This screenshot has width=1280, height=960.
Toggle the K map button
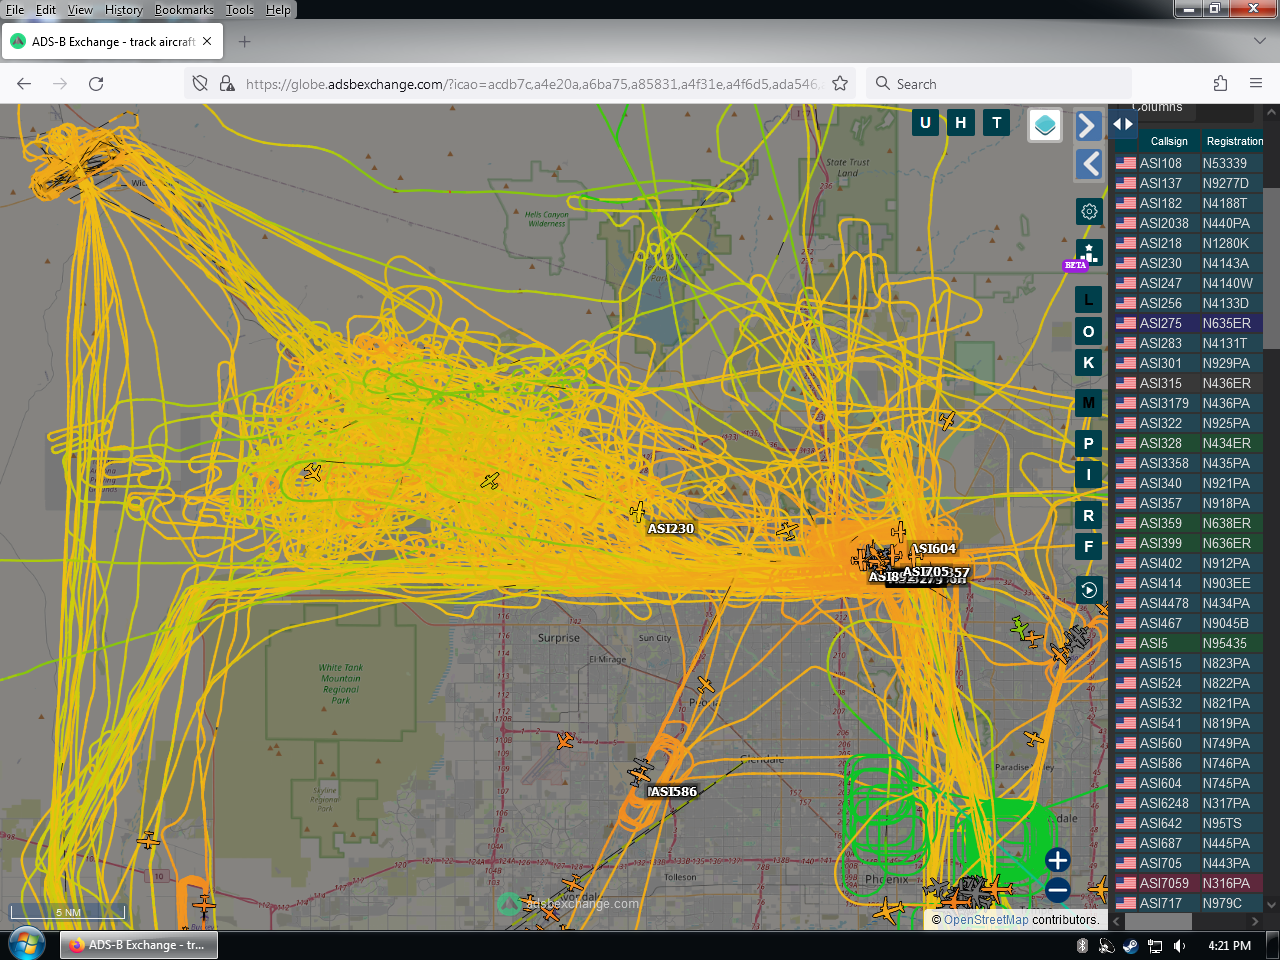point(1089,362)
